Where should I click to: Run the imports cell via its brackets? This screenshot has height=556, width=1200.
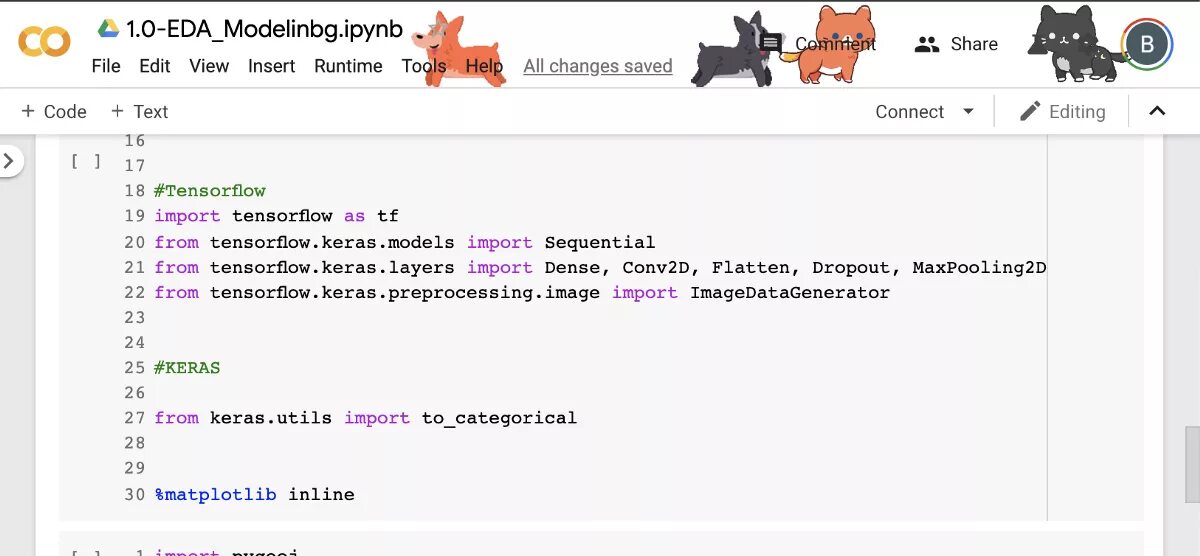click(86, 161)
